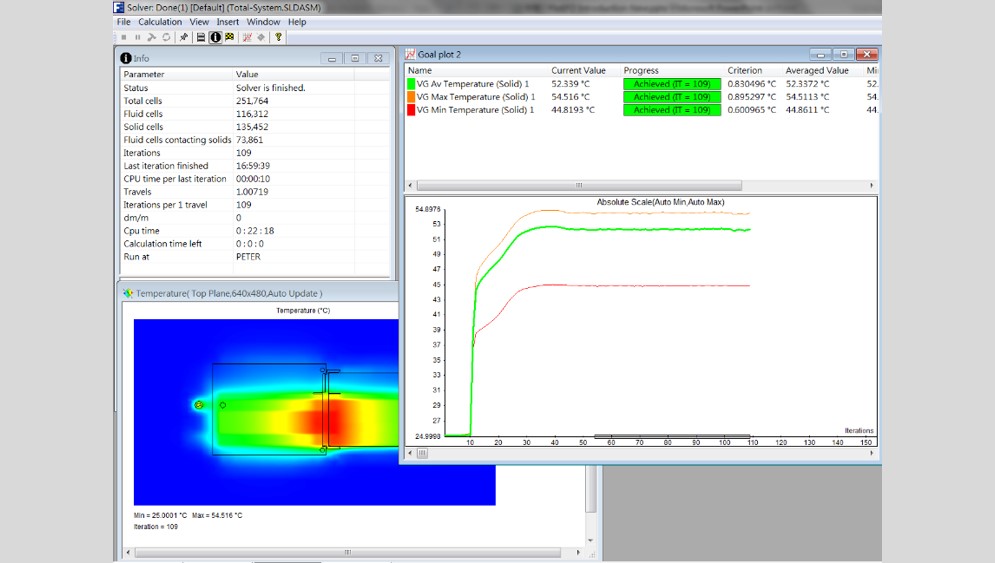Screen dimensions: 995x563
Task: Click the Cpu time value 0:22:18
Action: 255,231
